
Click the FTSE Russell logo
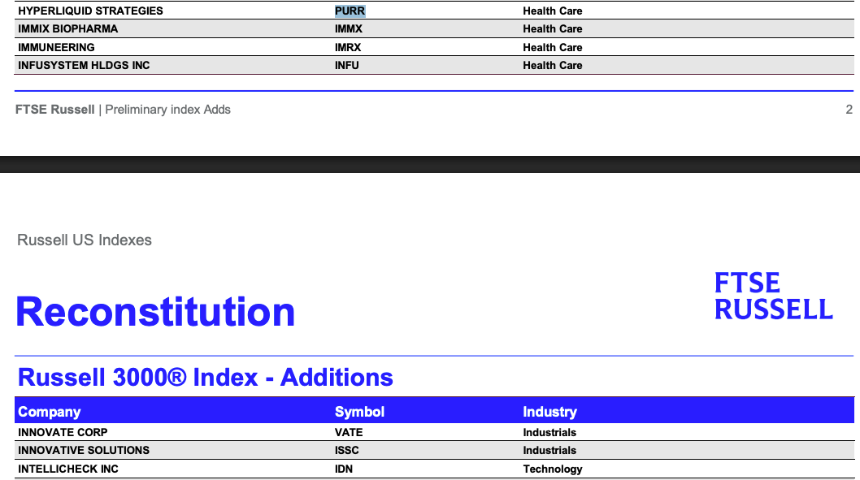point(773,296)
